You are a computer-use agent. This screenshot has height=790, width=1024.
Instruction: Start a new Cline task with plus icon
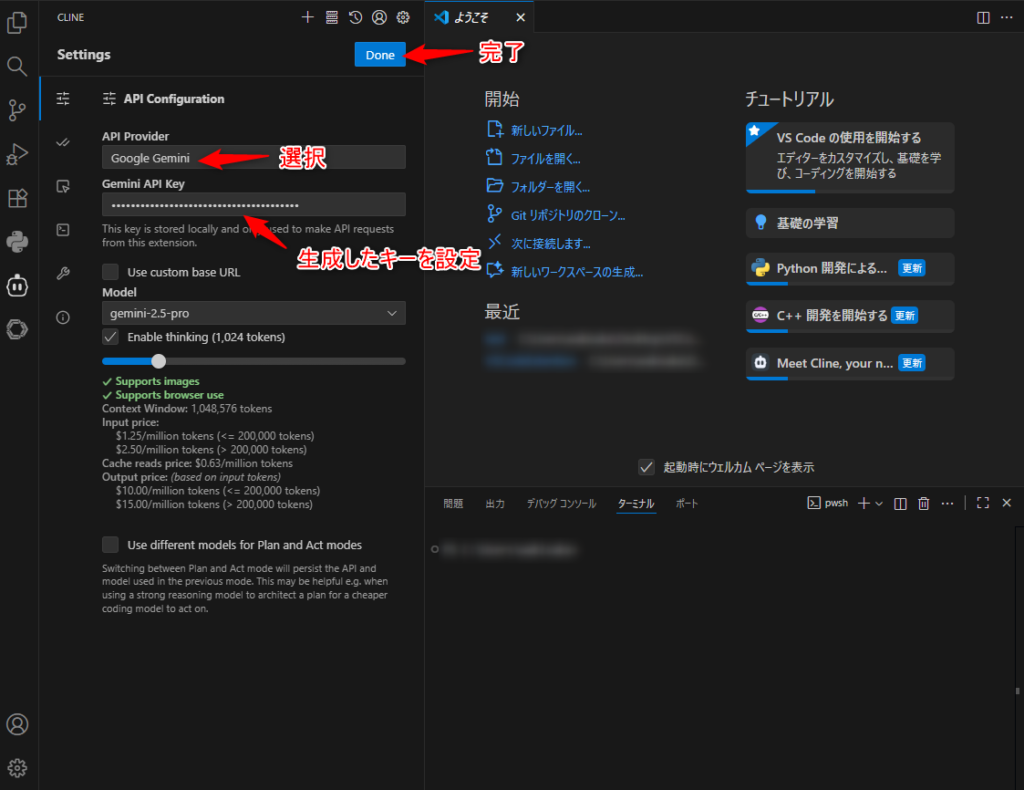point(308,17)
